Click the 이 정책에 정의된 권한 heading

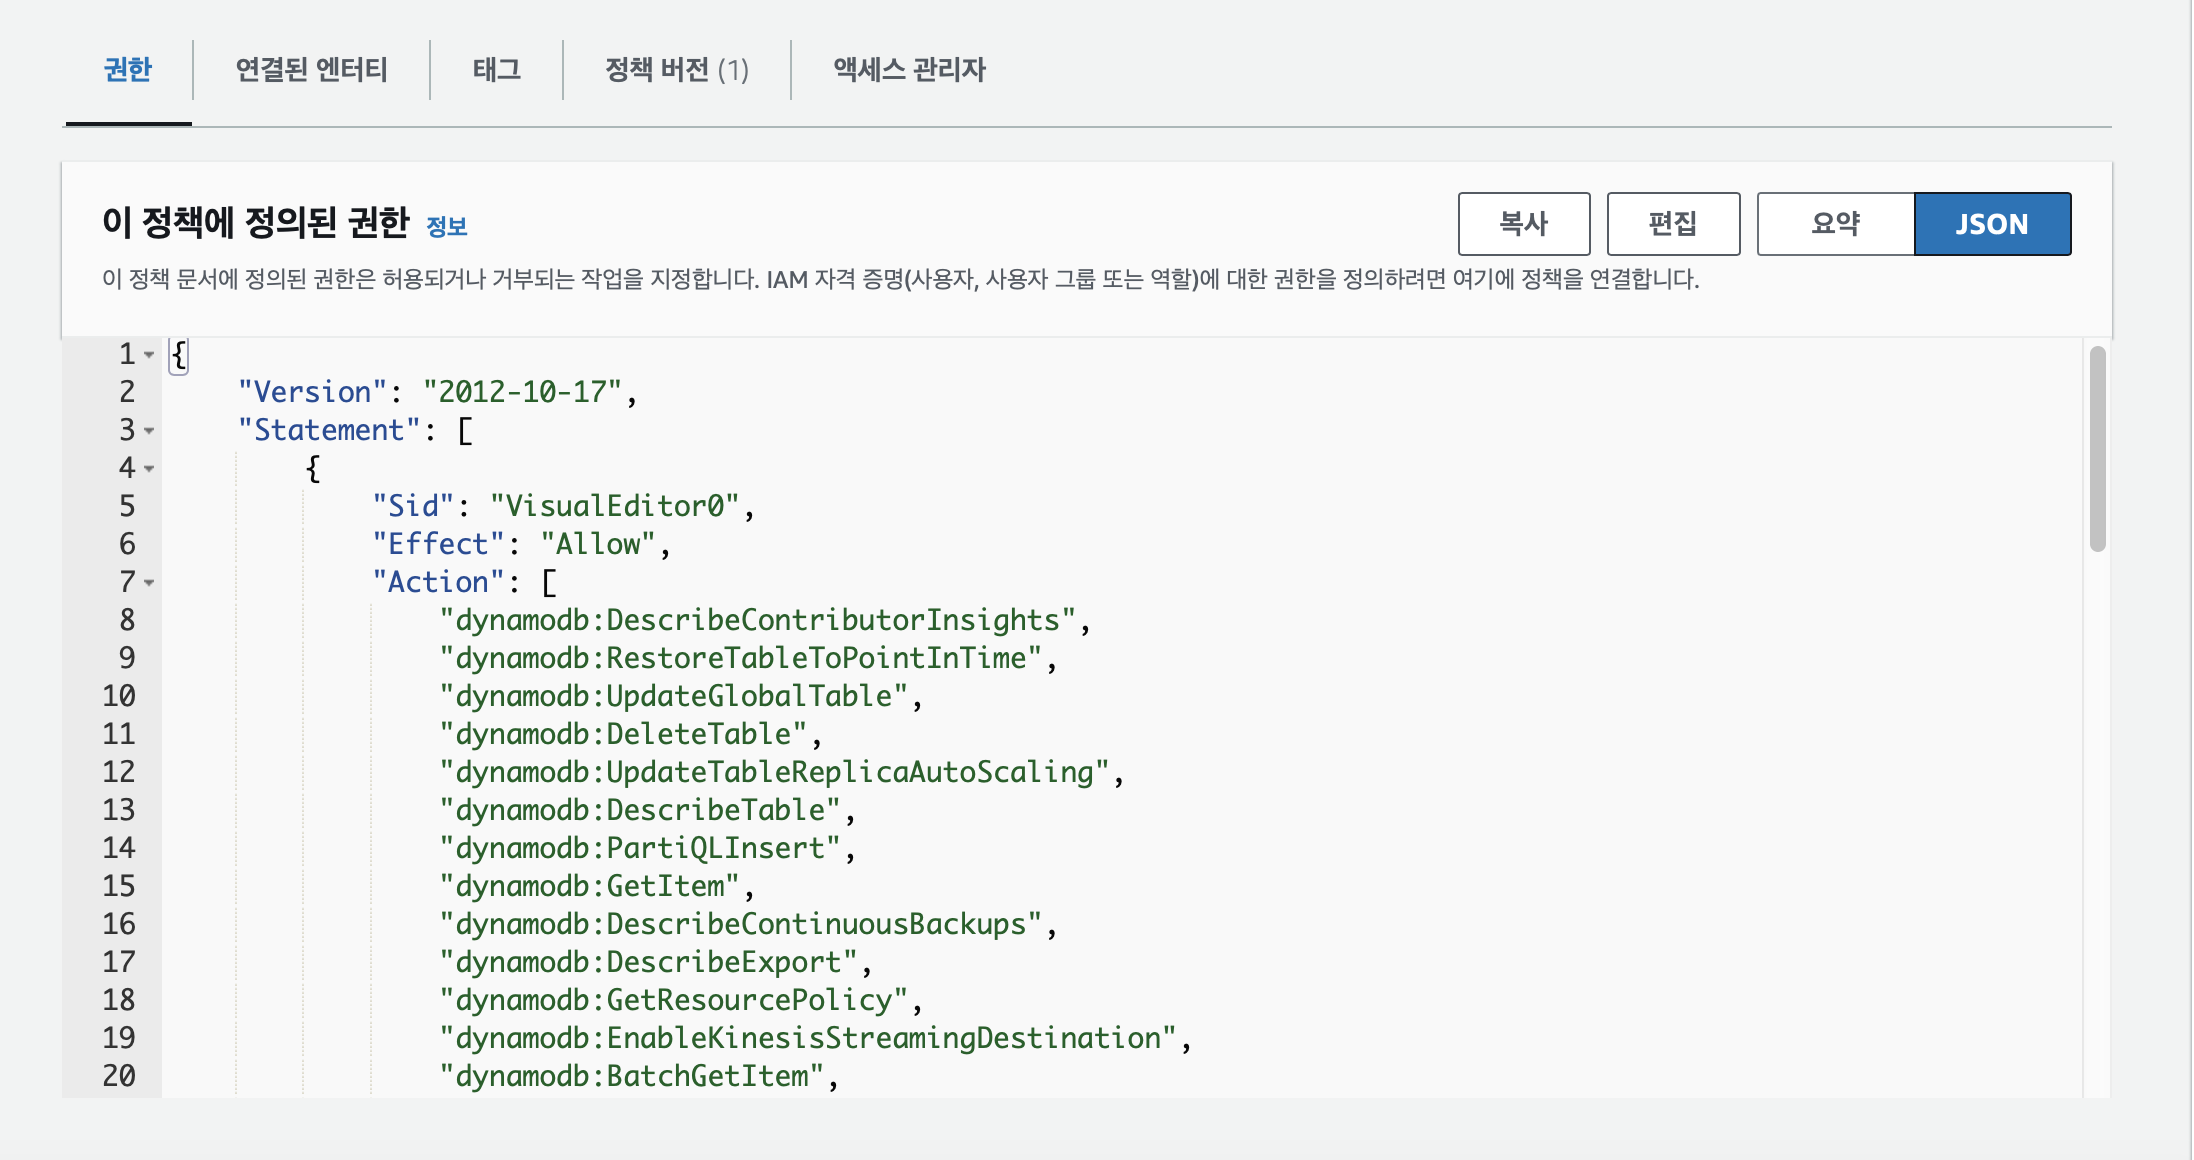[x=256, y=222]
